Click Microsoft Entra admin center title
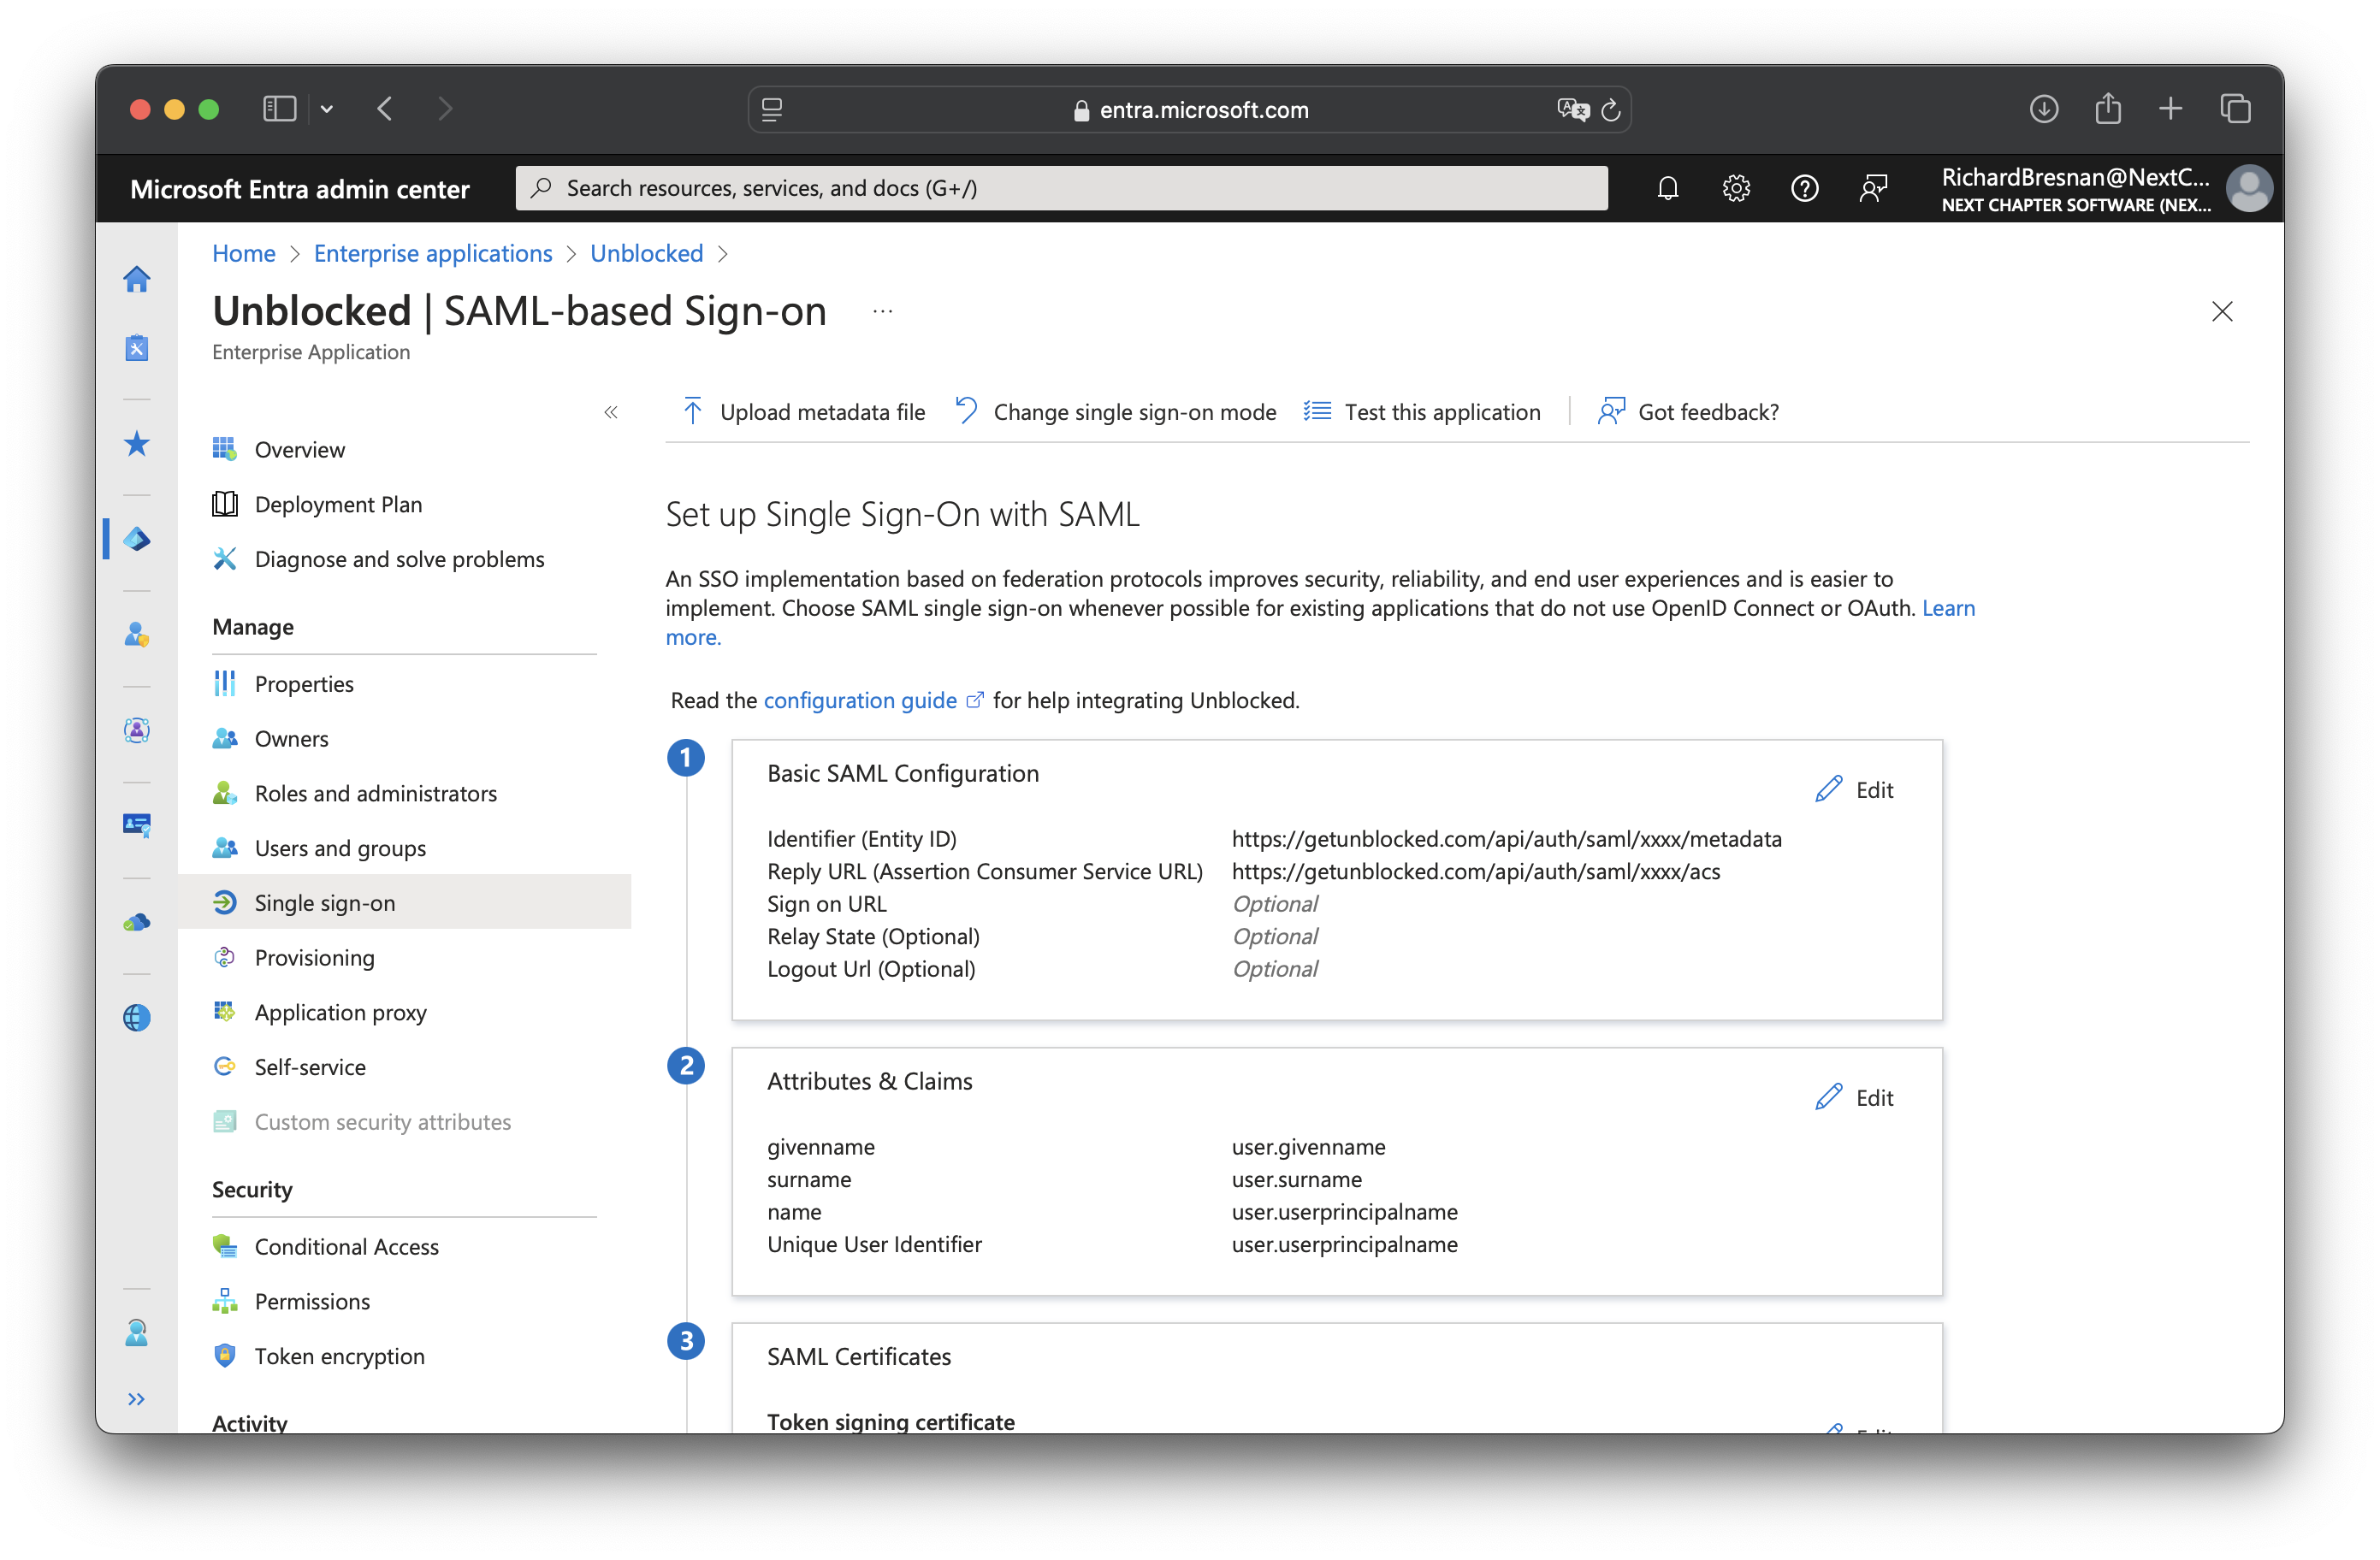 (x=300, y=189)
